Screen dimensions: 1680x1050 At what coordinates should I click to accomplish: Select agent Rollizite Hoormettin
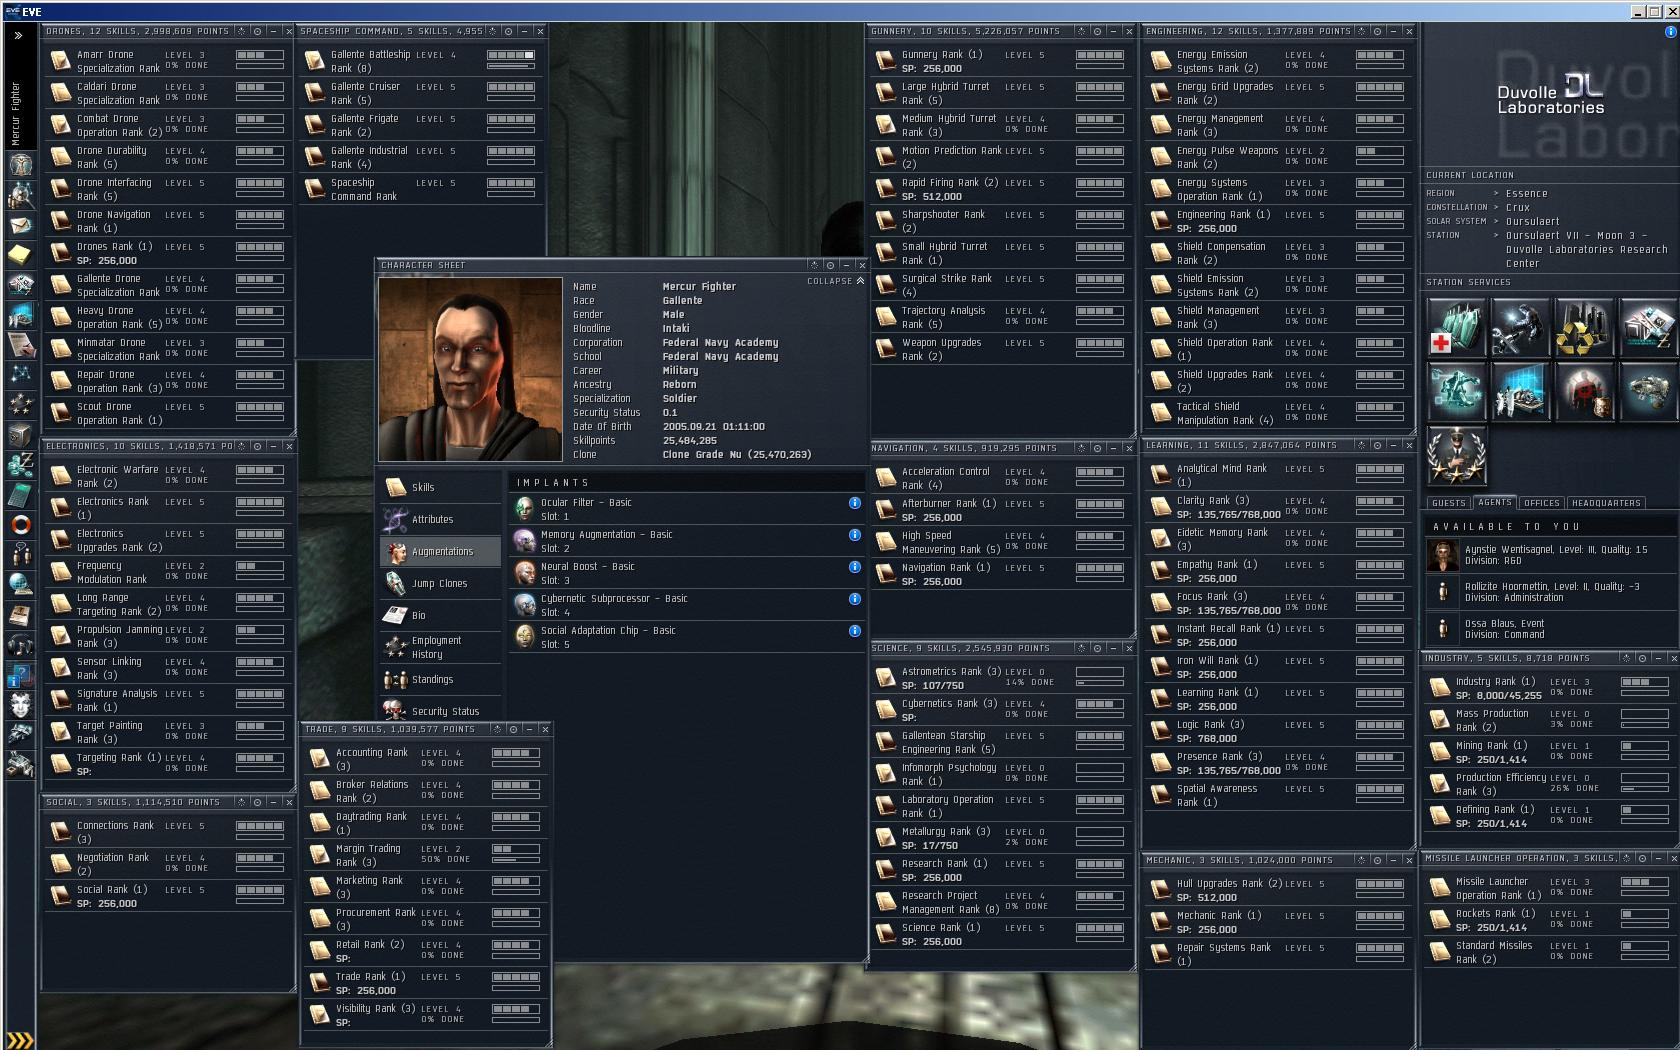(x=1550, y=592)
